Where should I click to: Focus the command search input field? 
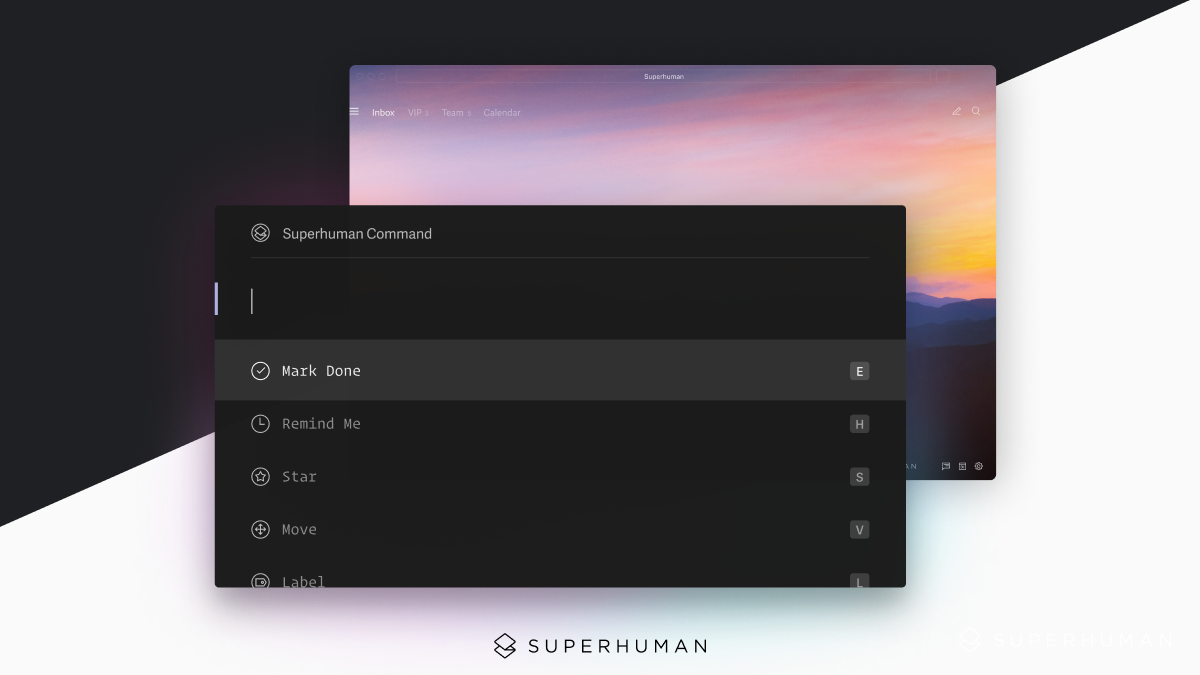(x=560, y=300)
